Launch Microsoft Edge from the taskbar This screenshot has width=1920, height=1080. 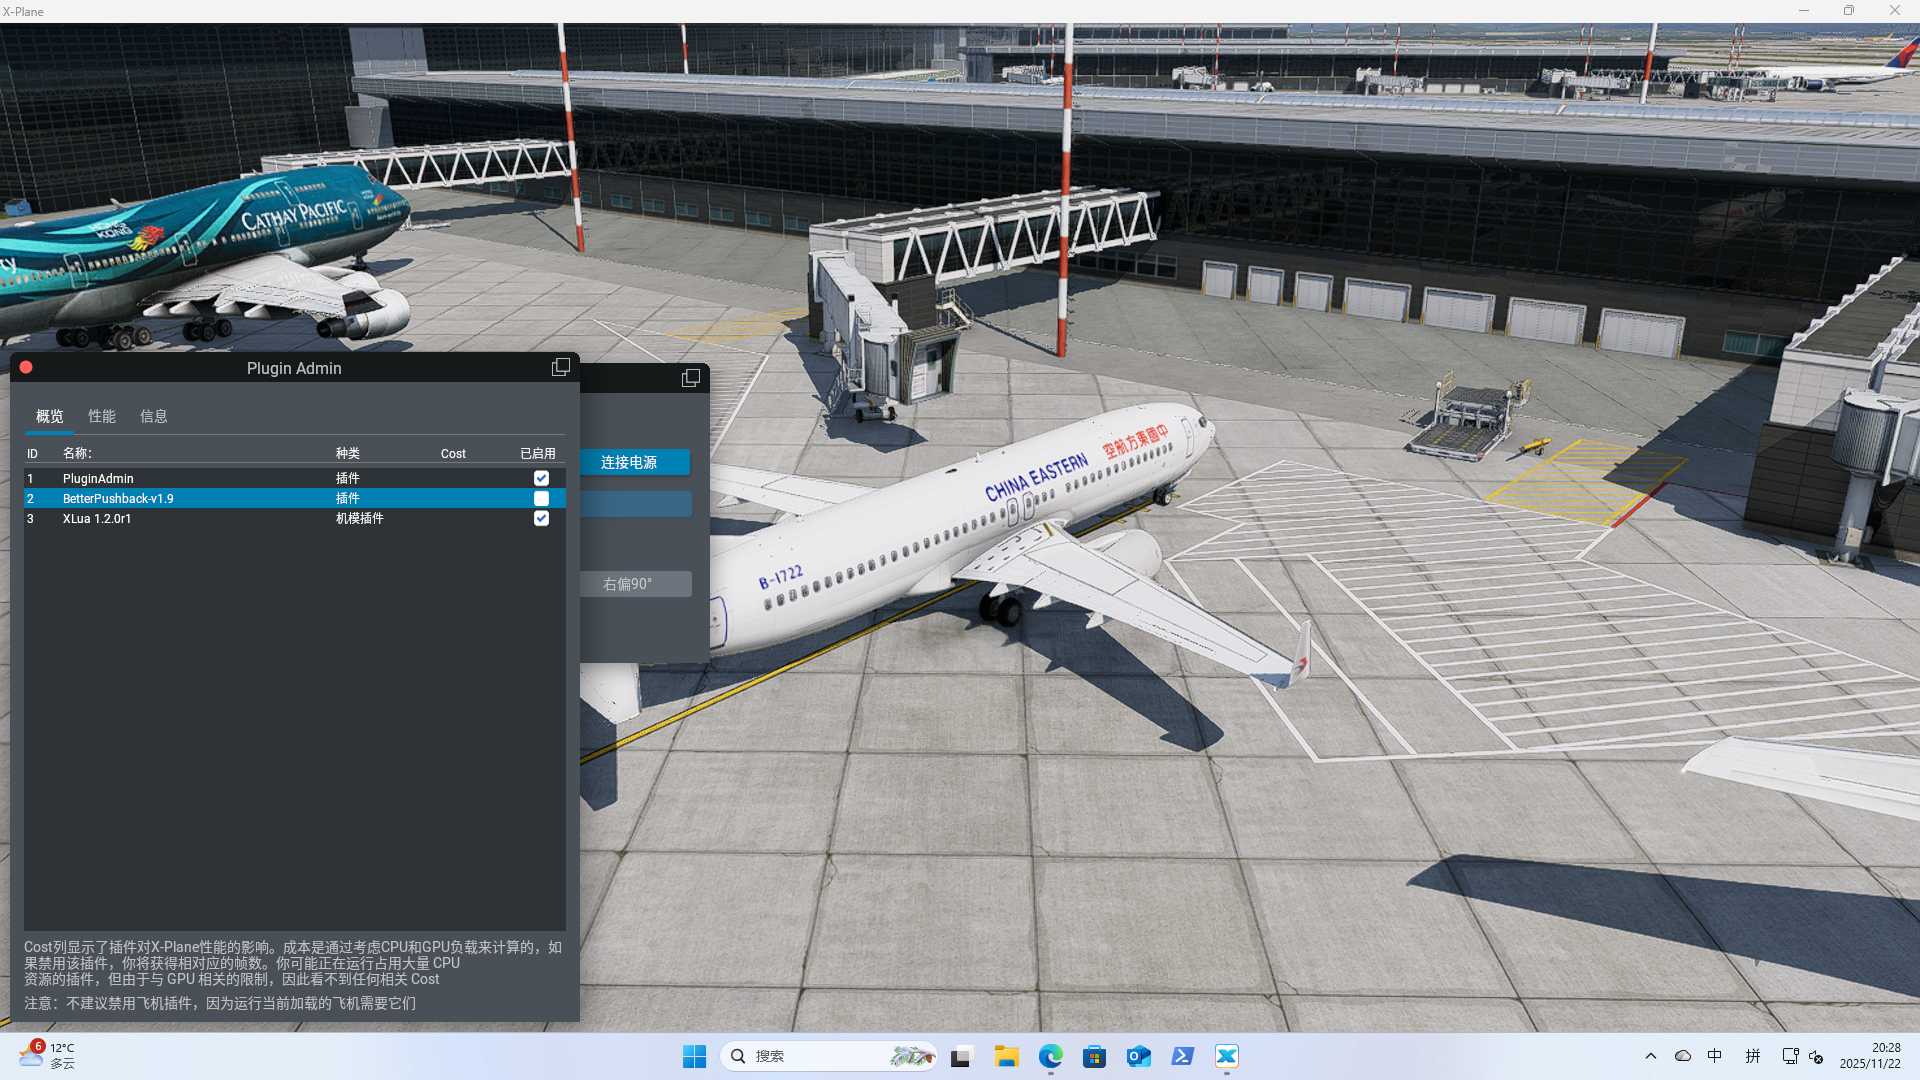[1050, 1056]
